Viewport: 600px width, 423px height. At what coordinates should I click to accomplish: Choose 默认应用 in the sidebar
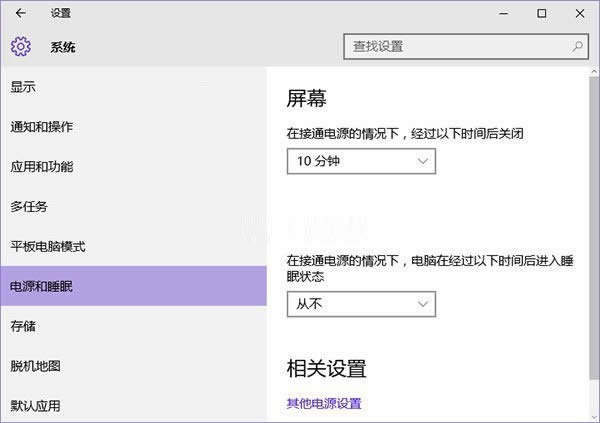pyautogui.click(x=36, y=406)
